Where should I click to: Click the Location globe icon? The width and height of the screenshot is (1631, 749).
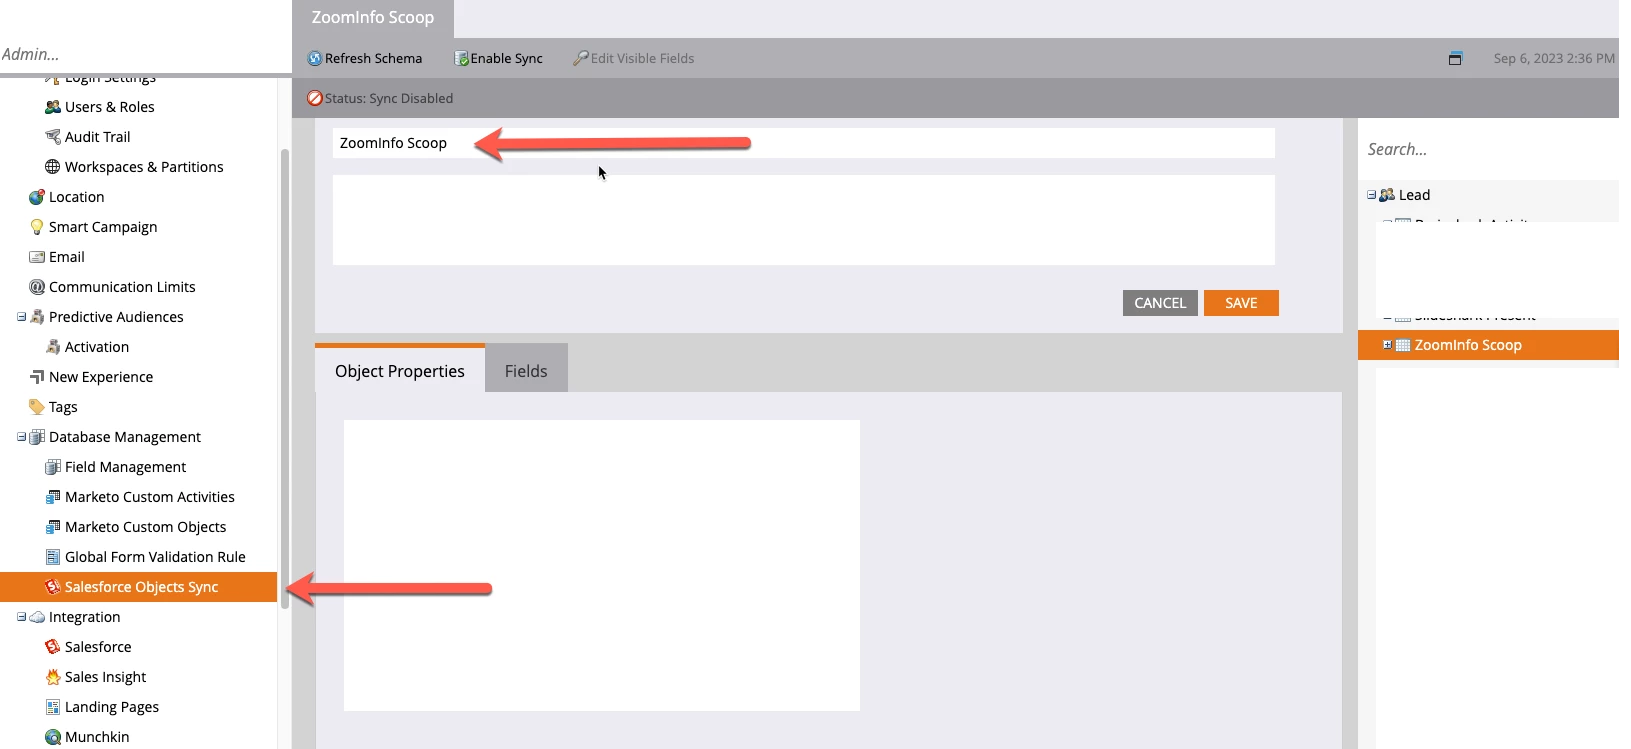pos(37,197)
